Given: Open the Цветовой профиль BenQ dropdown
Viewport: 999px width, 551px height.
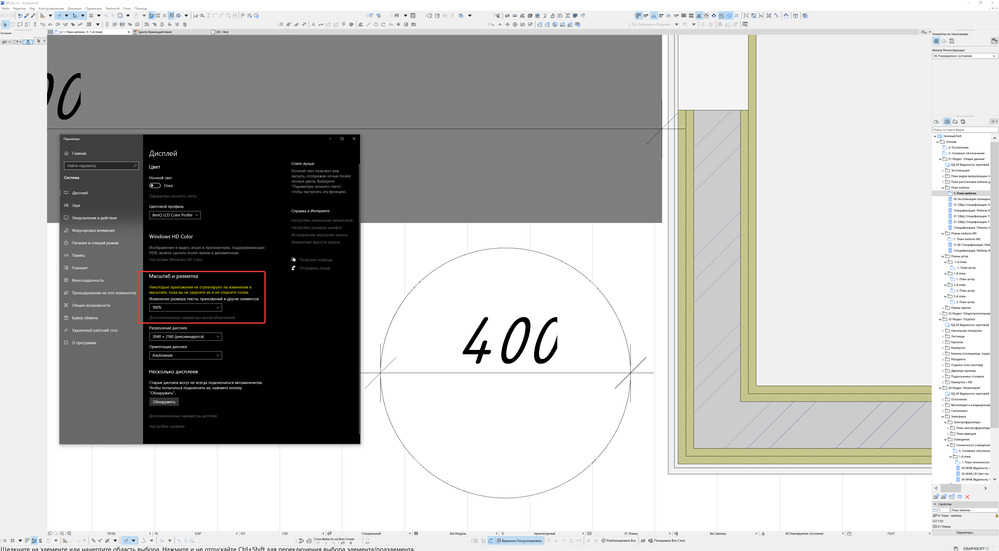Looking at the screenshot, I should [175, 215].
